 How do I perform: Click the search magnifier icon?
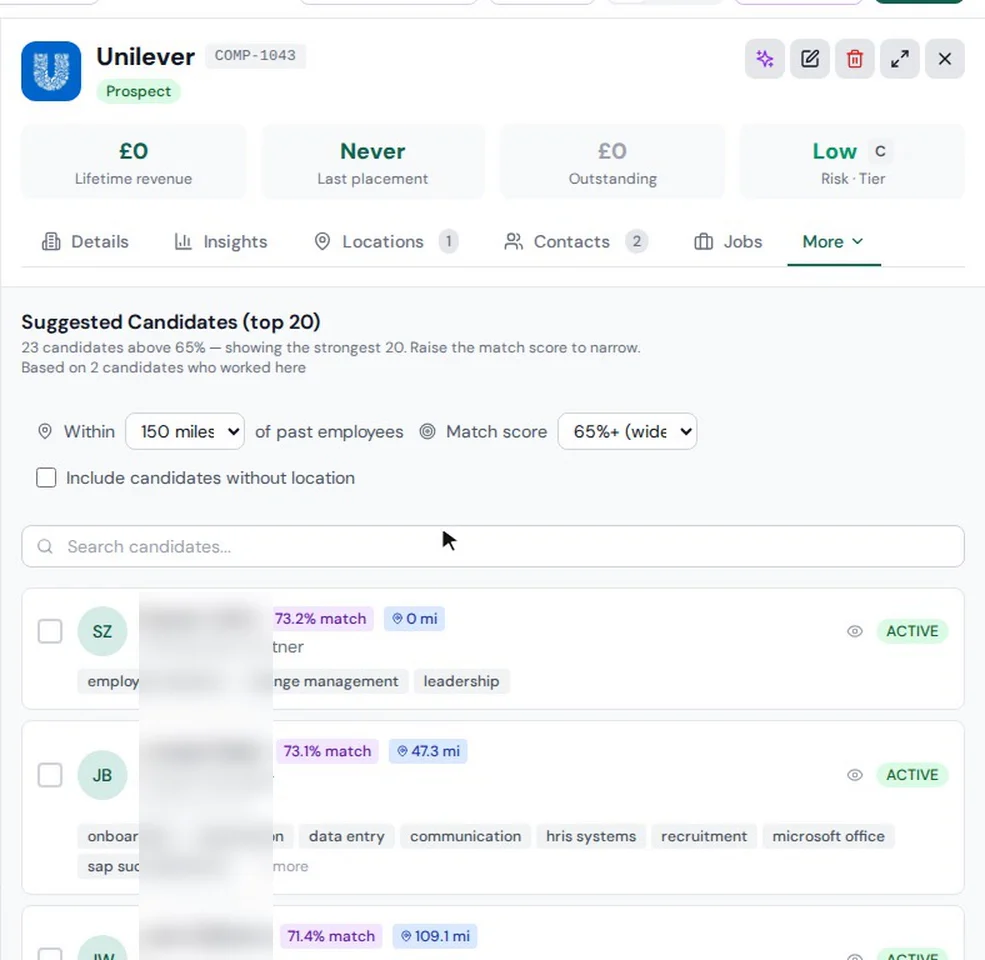coord(45,547)
